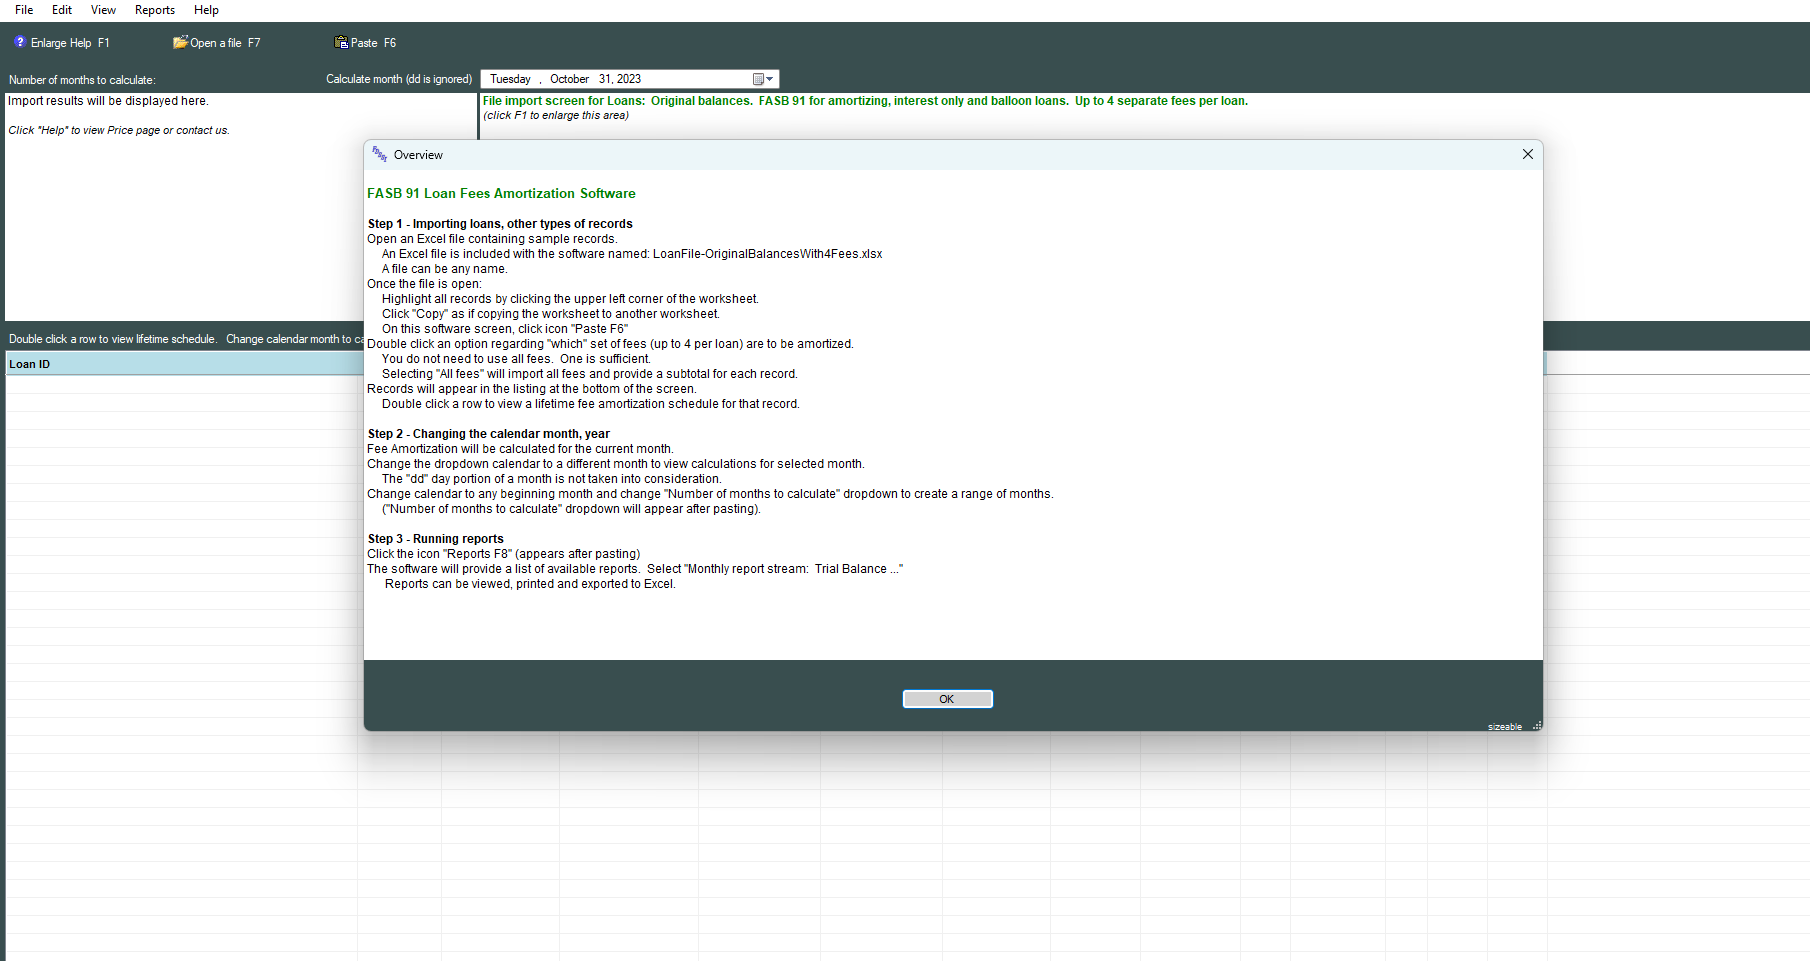Click 'Records will appear in the listing' line
The image size is (1810, 961).
pos(532,389)
